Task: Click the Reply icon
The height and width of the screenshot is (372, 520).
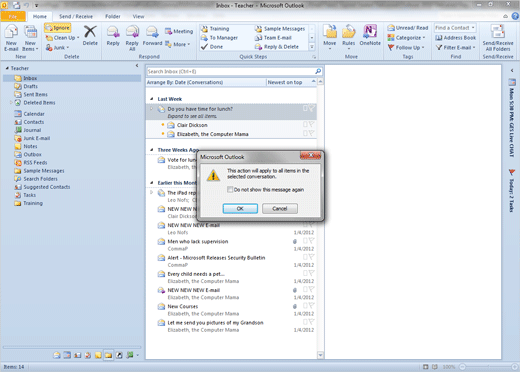Action: pos(113,32)
